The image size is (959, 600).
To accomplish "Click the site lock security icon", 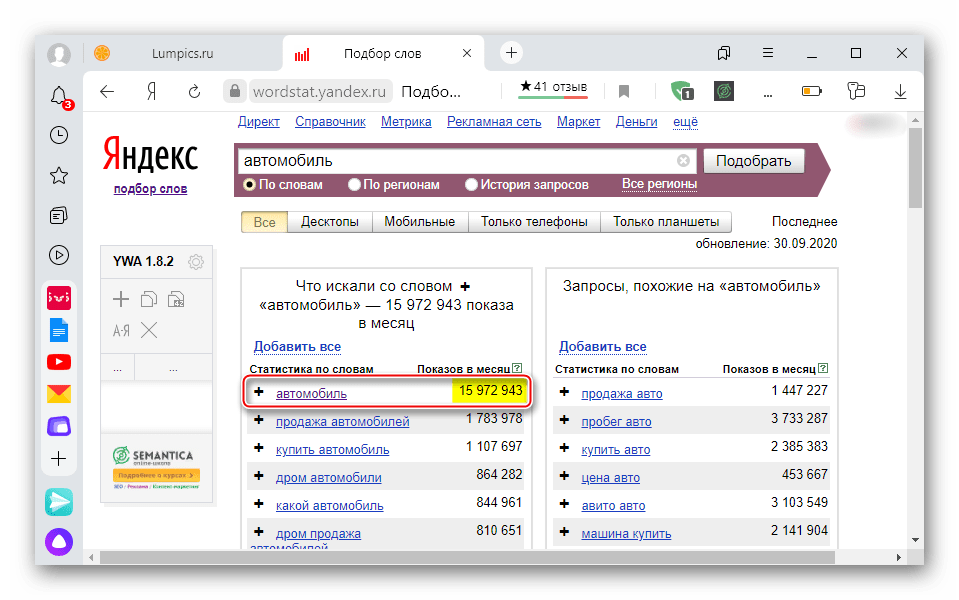I will coord(235,92).
